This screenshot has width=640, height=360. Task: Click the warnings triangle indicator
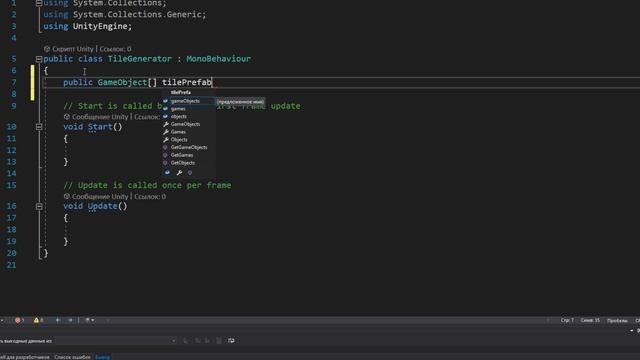pos(38,320)
